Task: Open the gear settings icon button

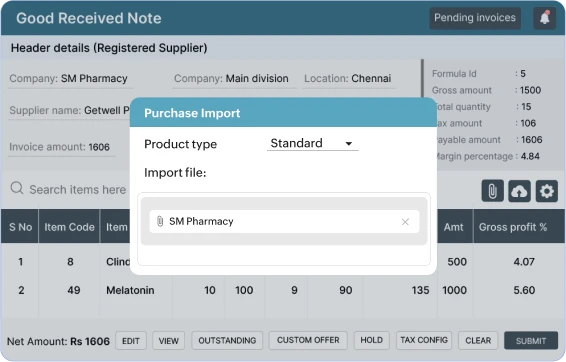Action: click(547, 191)
